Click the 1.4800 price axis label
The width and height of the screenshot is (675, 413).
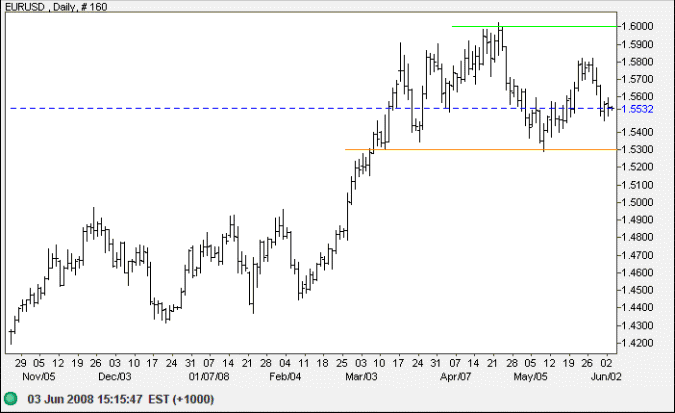[x=638, y=237]
